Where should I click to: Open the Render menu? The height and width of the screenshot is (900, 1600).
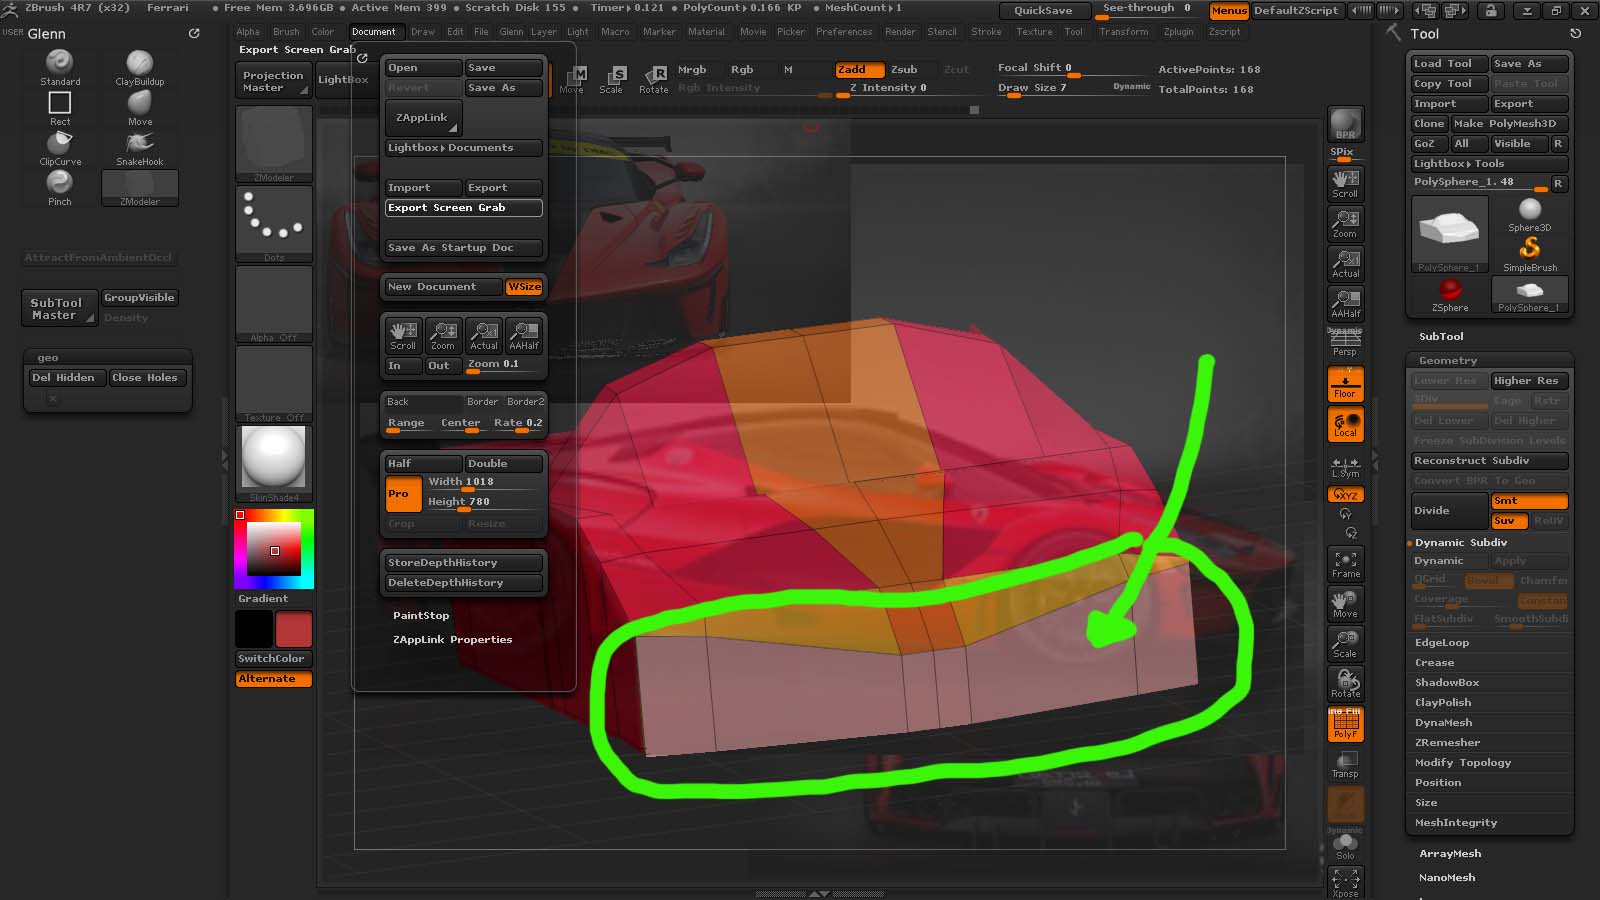pos(900,32)
